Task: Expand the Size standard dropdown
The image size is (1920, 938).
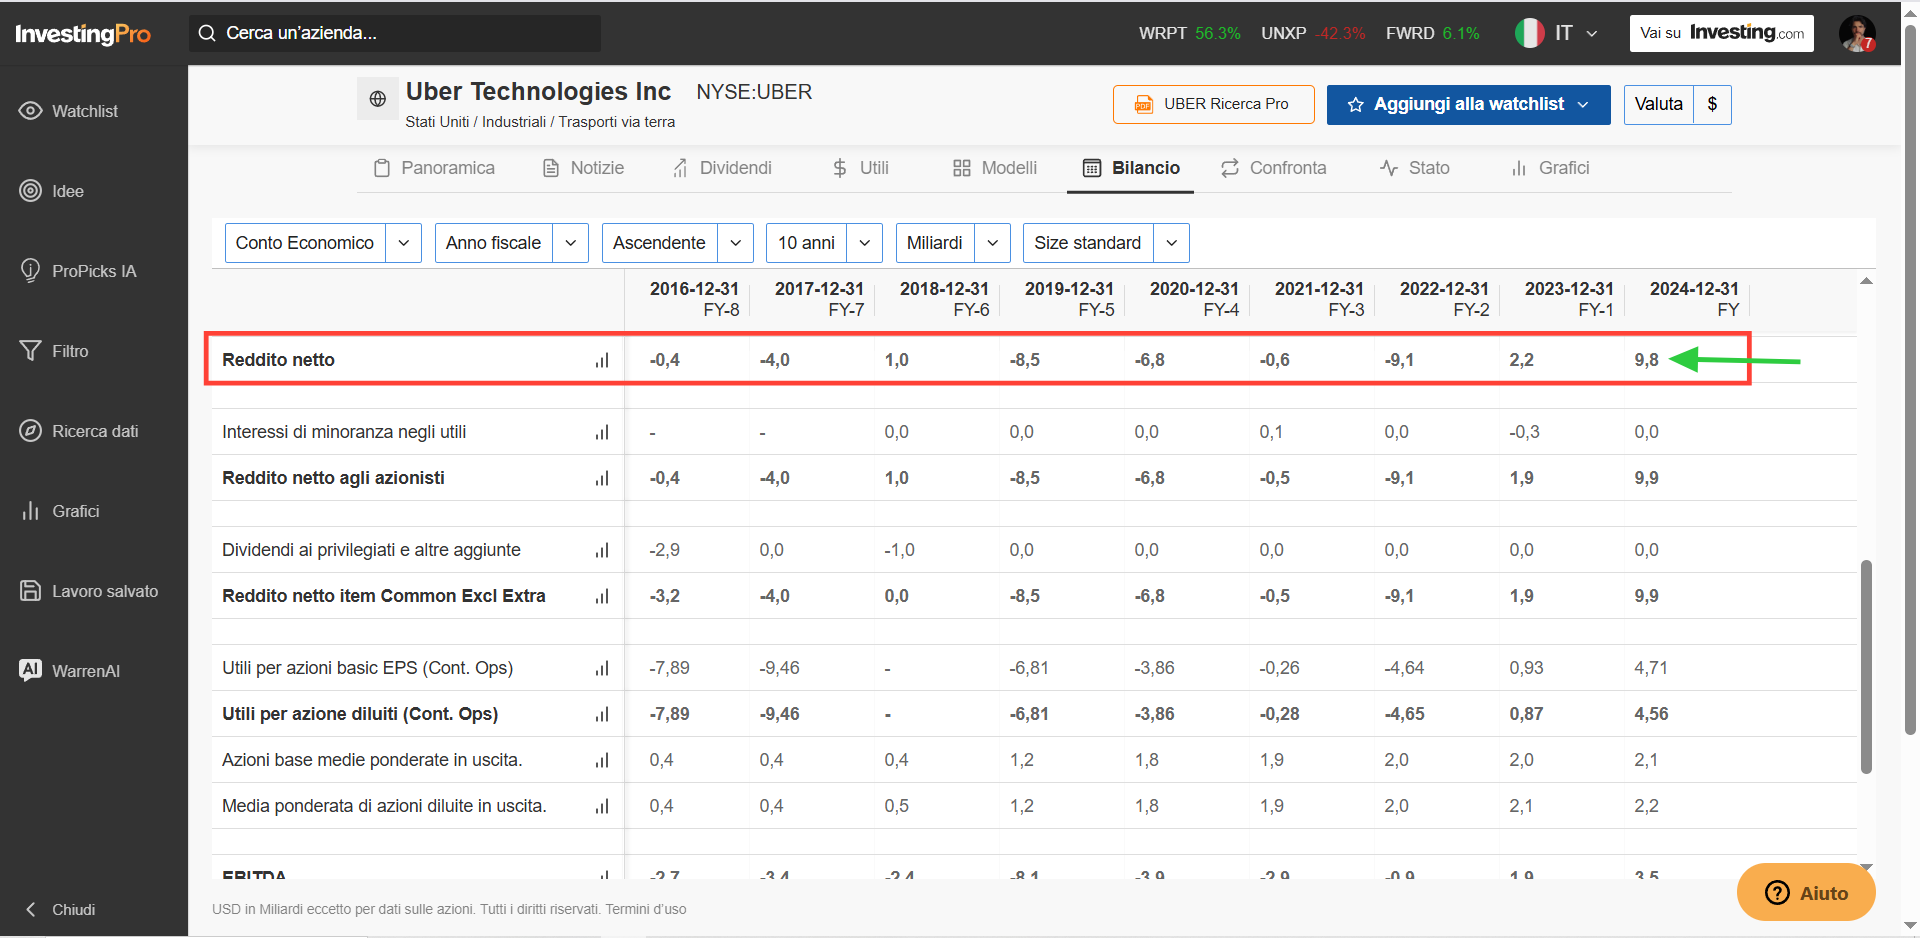Action: click(1106, 243)
